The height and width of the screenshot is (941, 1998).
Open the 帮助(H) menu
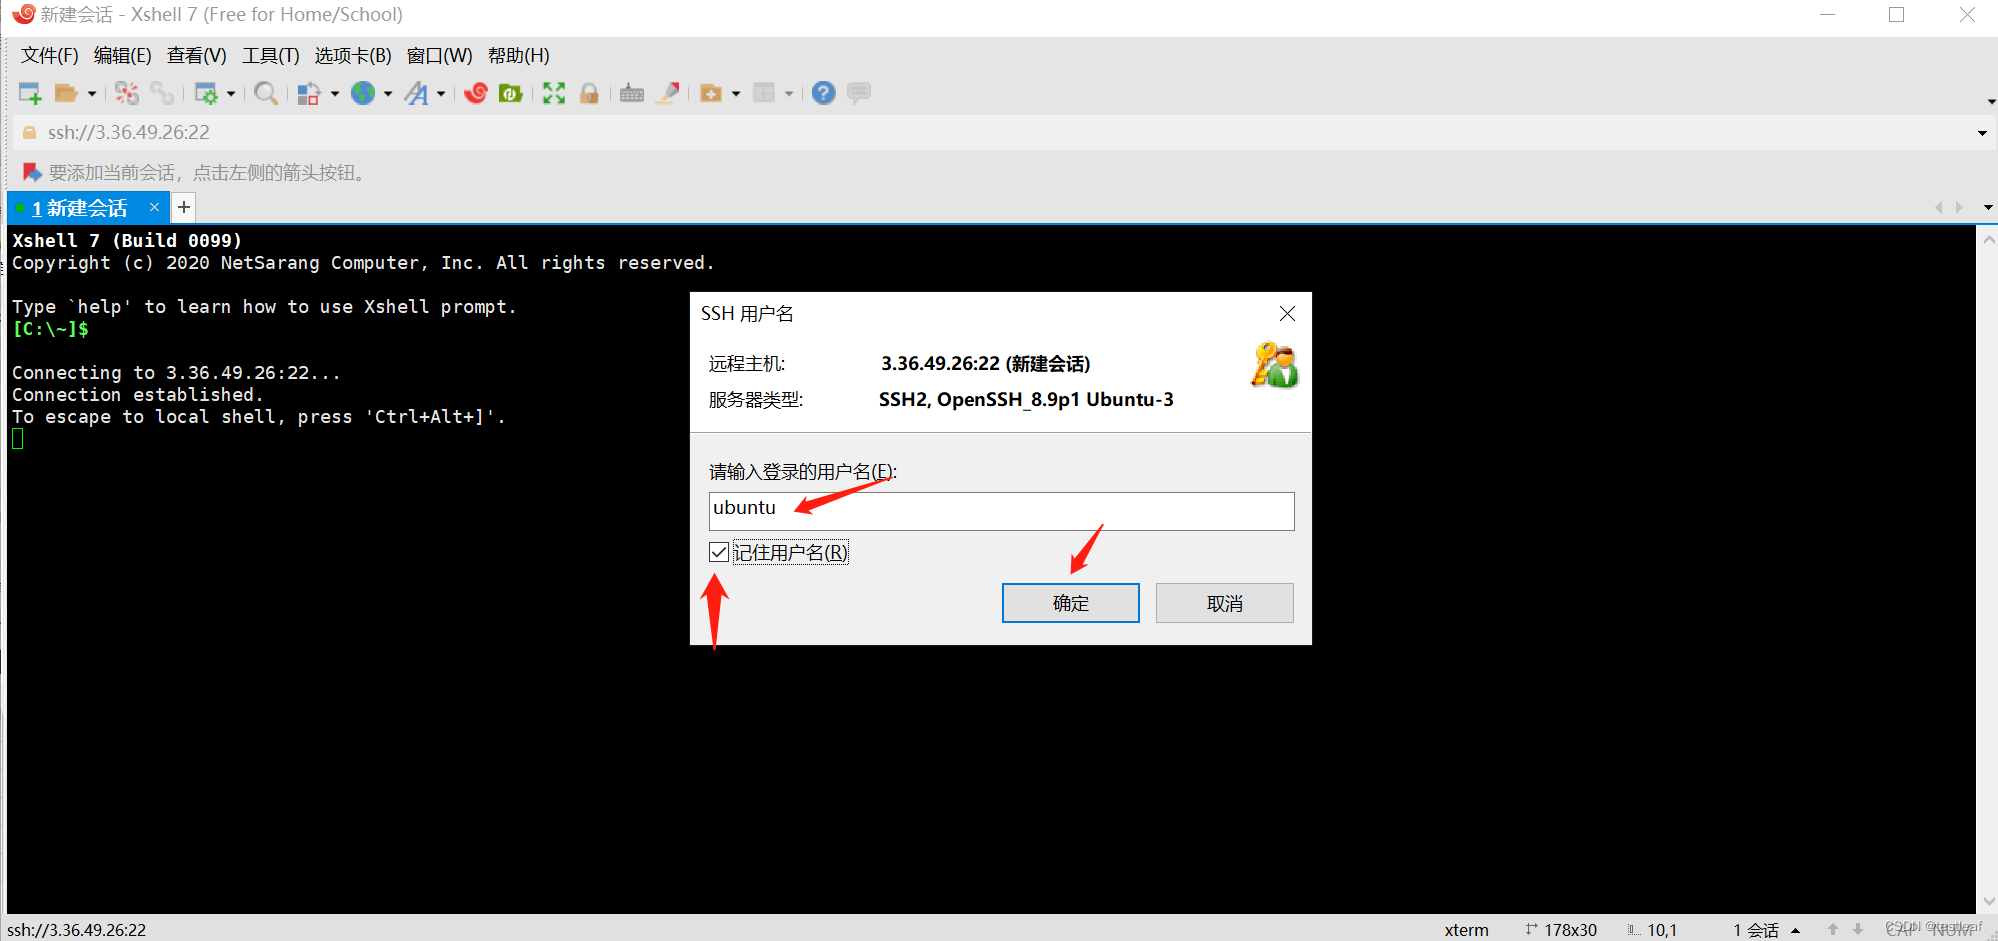coord(518,55)
